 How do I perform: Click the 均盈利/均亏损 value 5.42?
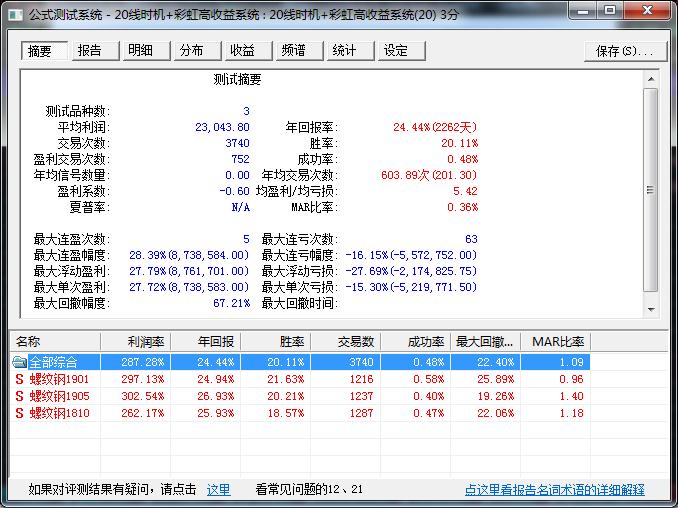(x=465, y=191)
